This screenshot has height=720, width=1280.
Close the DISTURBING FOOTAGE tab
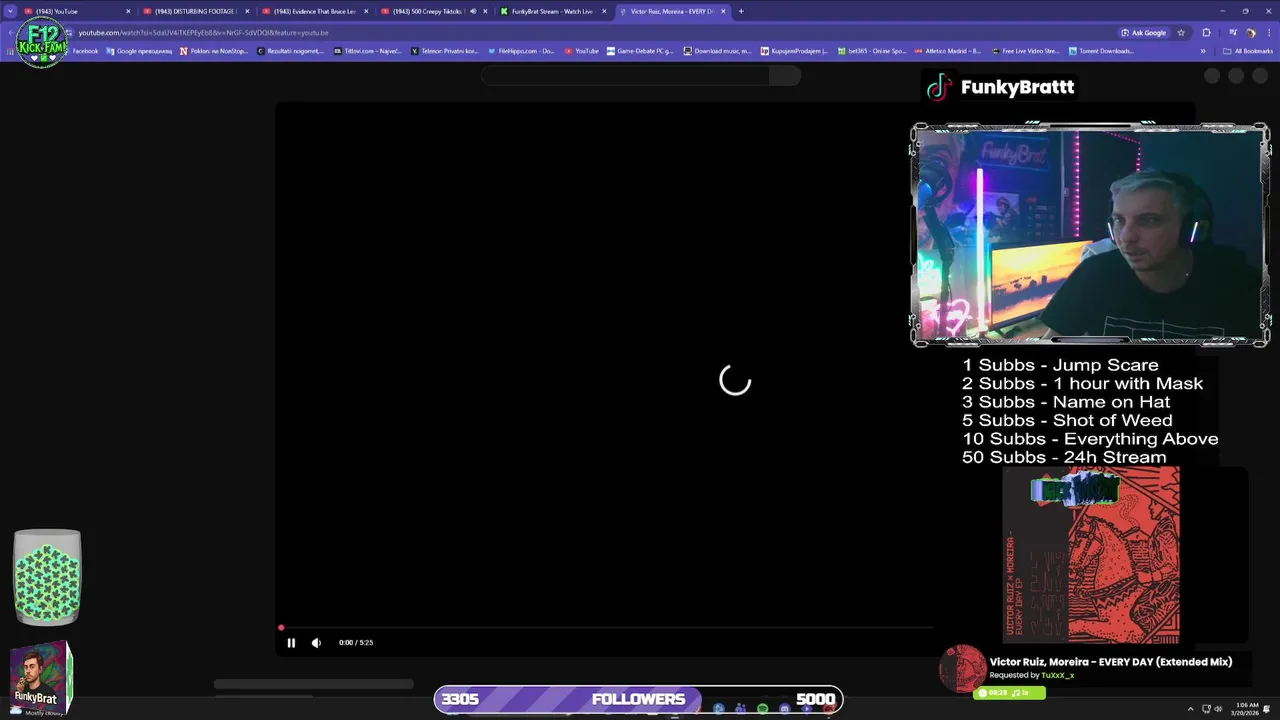click(247, 11)
